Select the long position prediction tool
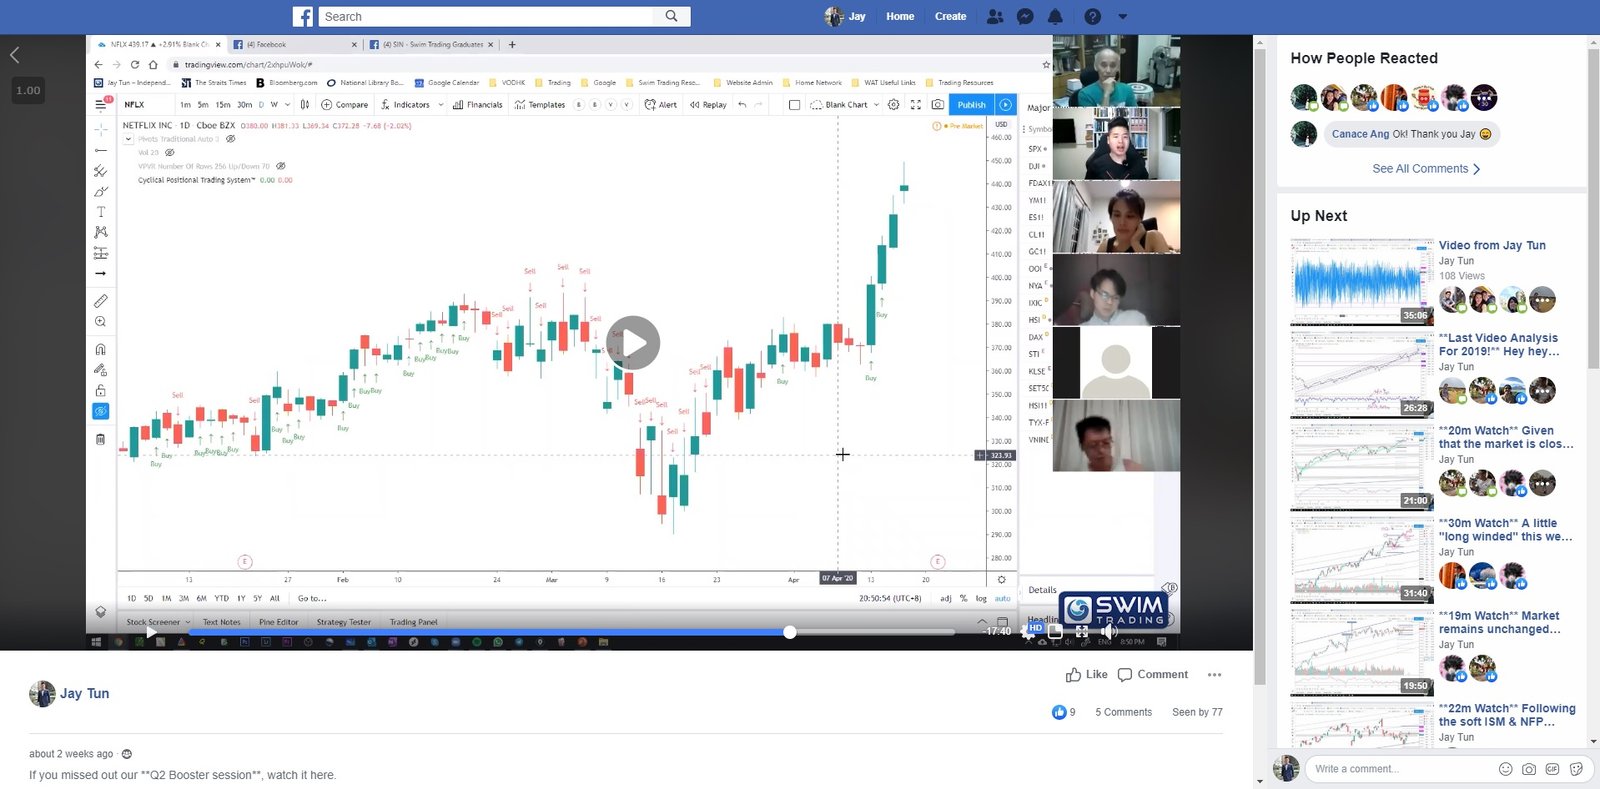The height and width of the screenshot is (789, 1600). pos(101,253)
